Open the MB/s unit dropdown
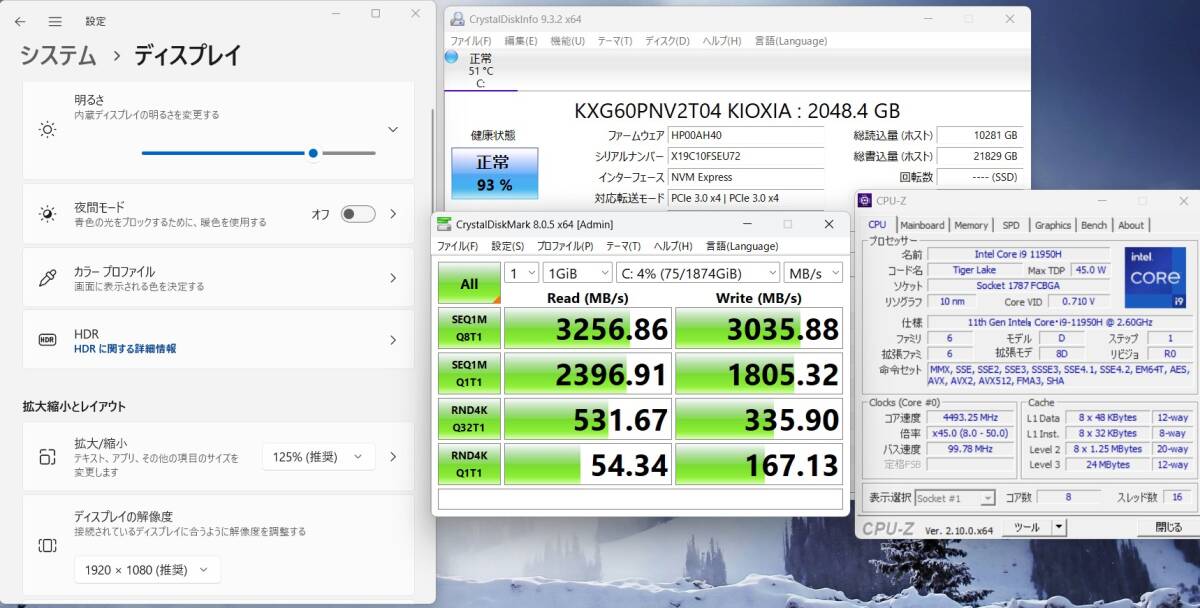Screen dimensions: 1200x608 click(813, 272)
